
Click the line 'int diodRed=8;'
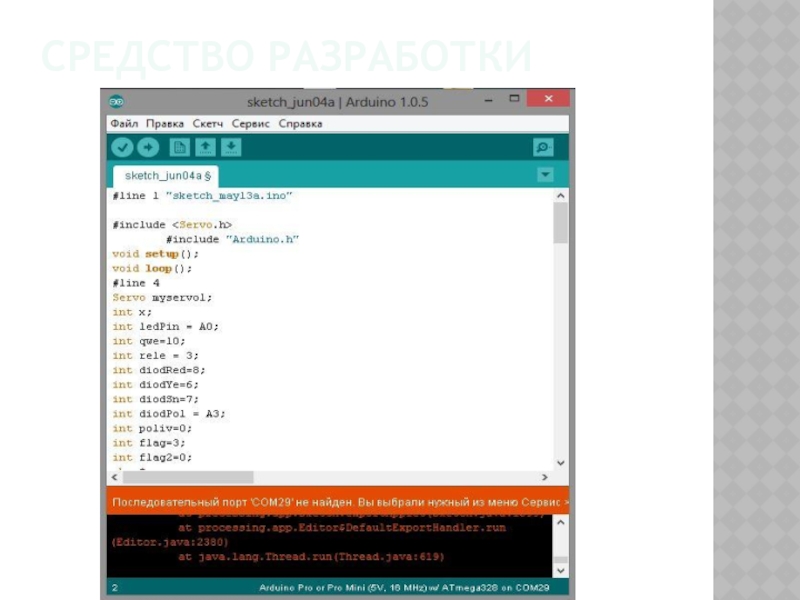pos(159,370)
